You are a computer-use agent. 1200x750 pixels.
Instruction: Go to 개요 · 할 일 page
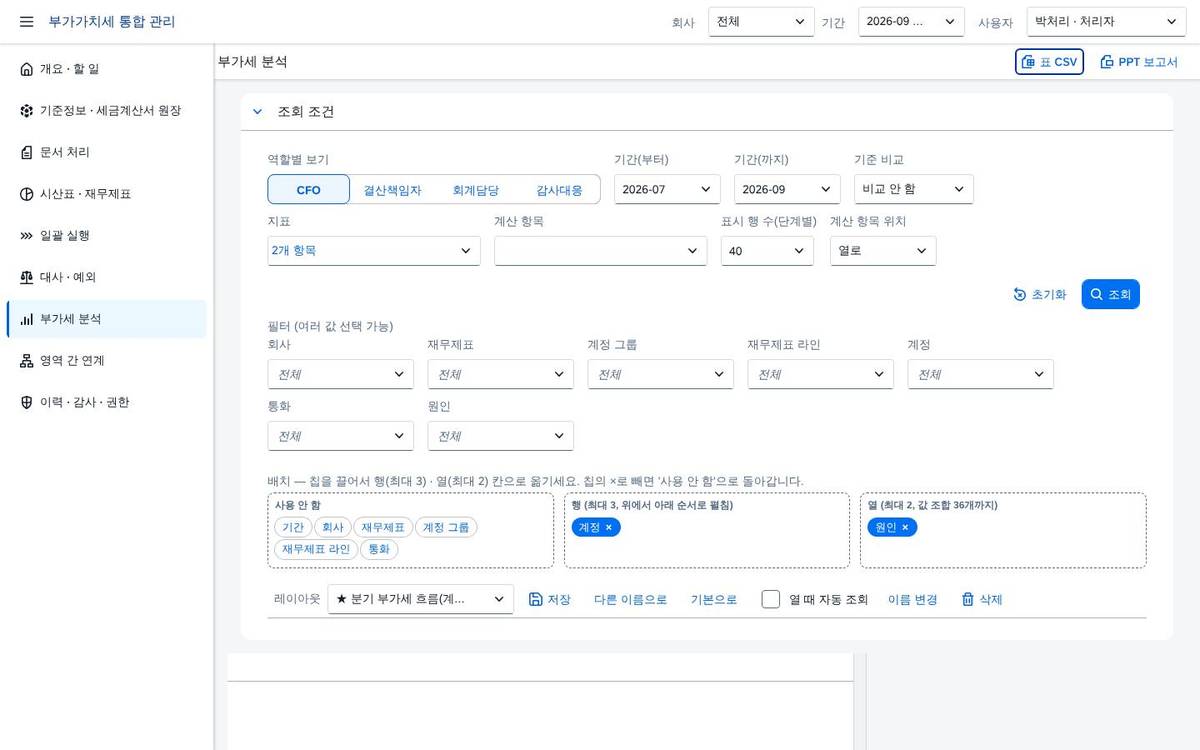[x=106, y=69]
